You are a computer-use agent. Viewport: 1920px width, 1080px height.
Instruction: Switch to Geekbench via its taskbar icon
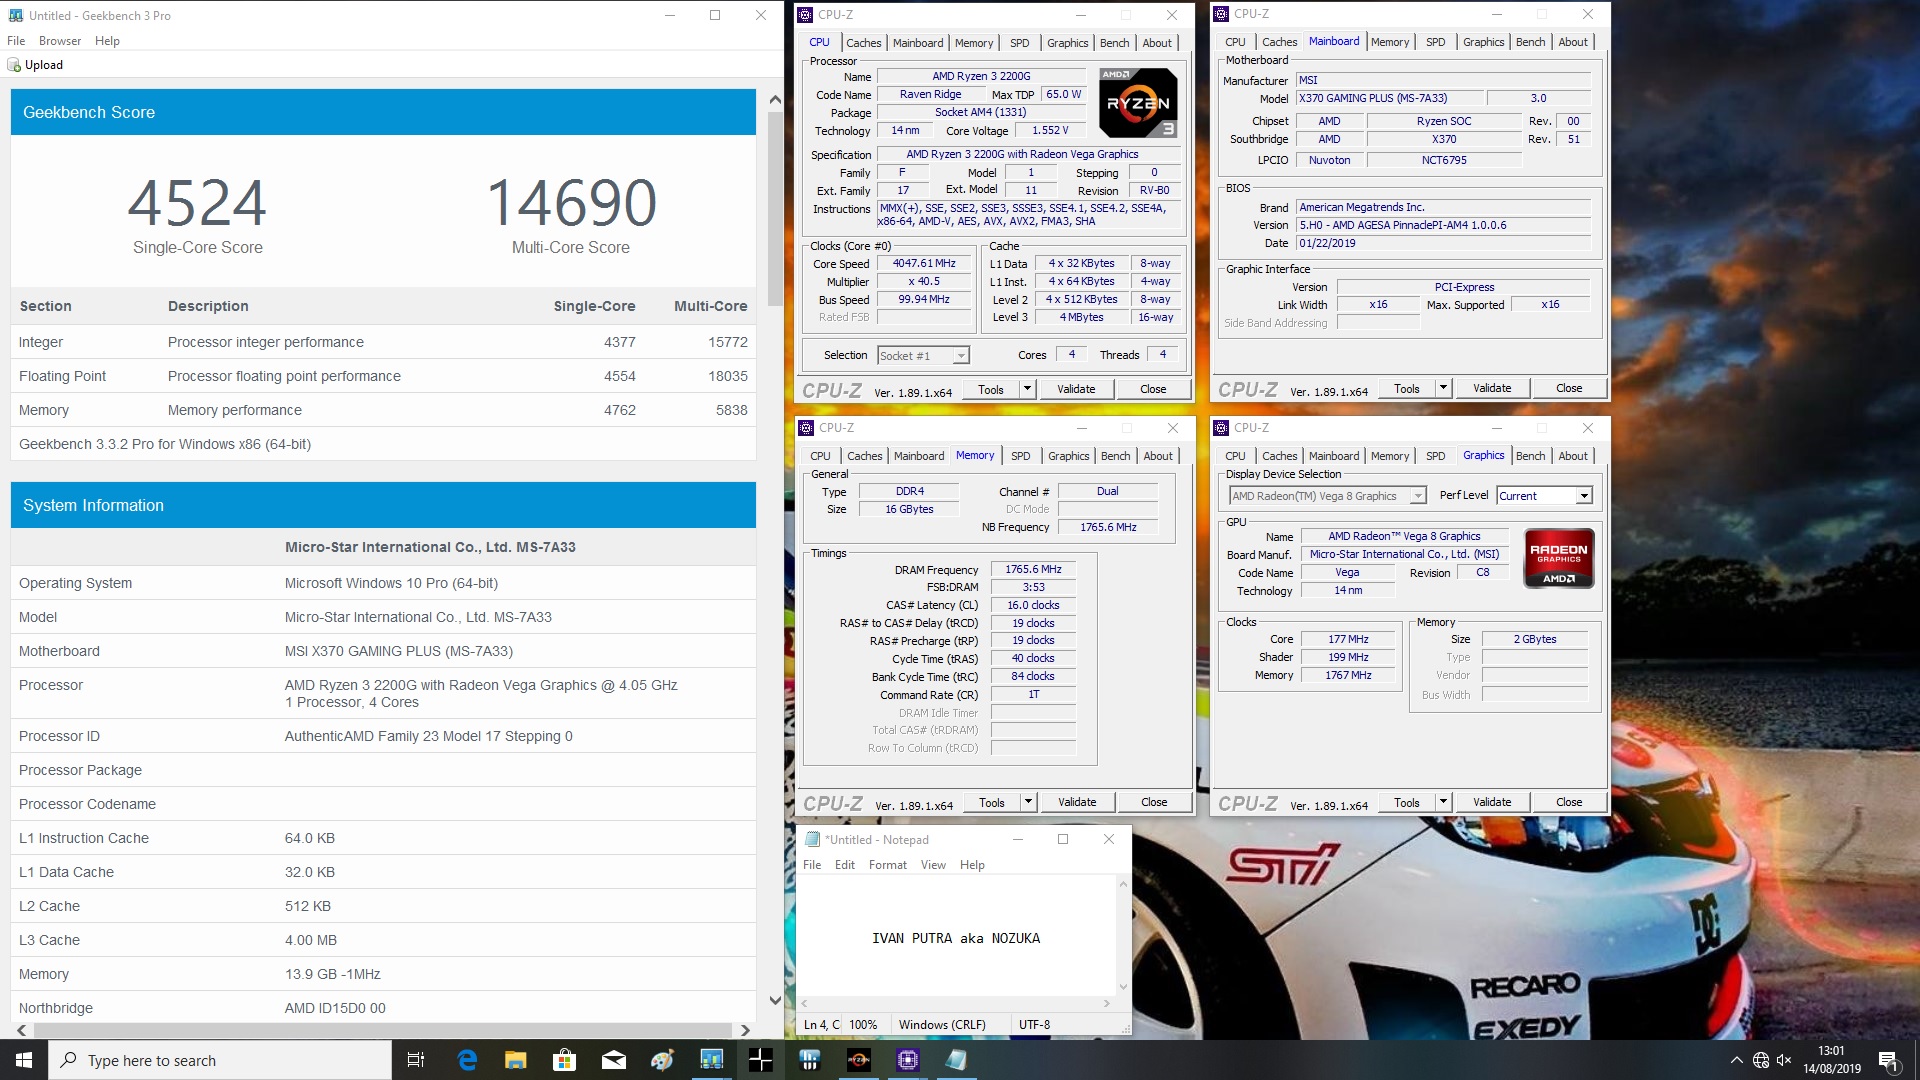click(711, 1060)
